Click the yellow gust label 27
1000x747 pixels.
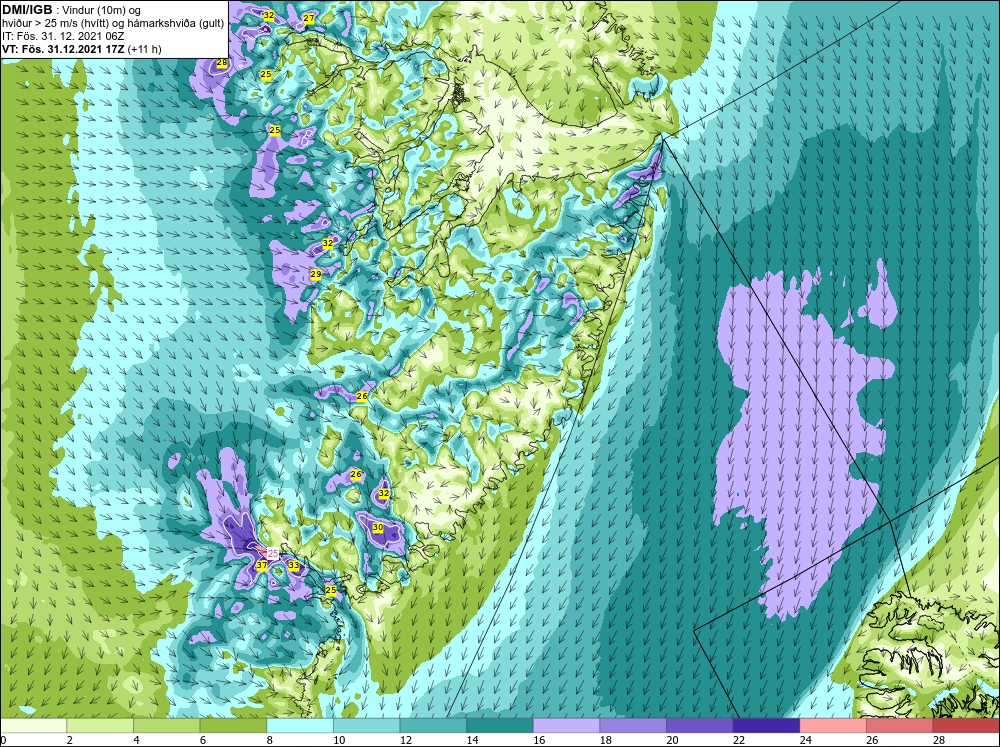tap(309, 18)
